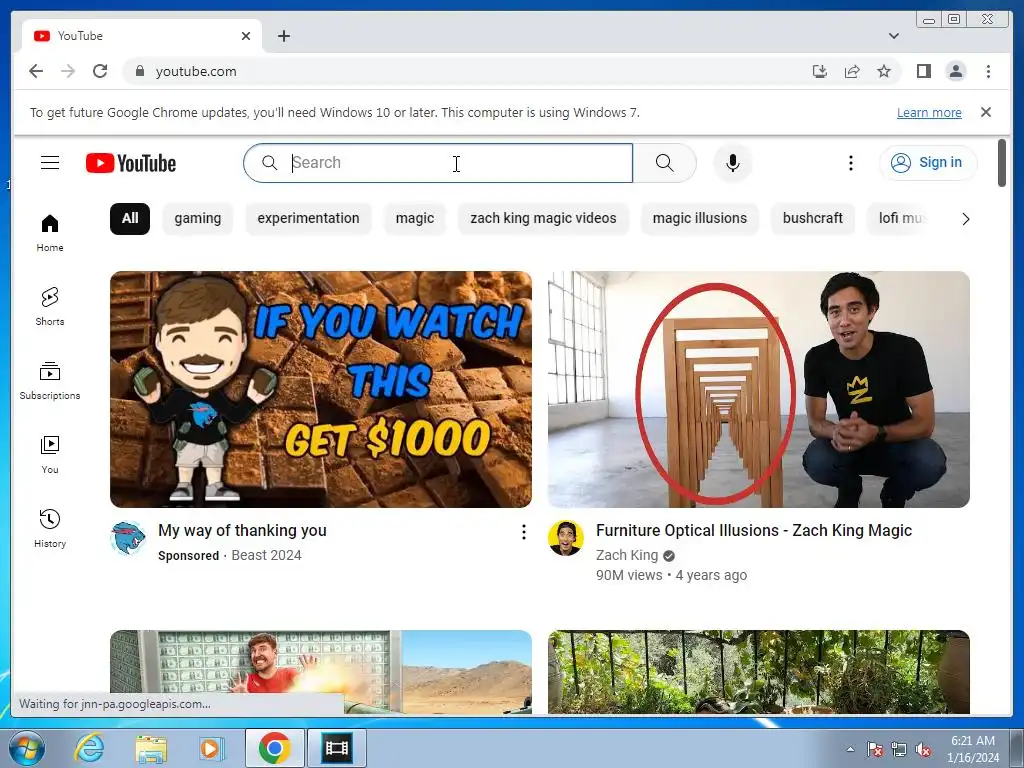
Task: Open Chrome's three-dot menu
Action: pyautogui.click(x=988, y=71)
